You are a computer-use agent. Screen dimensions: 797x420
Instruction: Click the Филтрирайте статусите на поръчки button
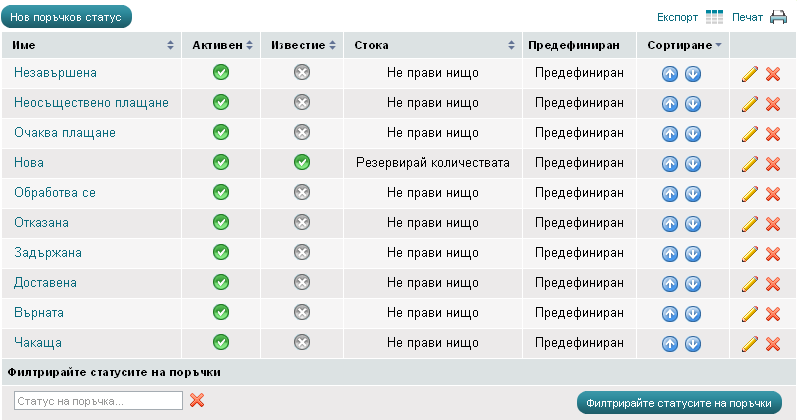pyautogui.click(x=679, y=402)
